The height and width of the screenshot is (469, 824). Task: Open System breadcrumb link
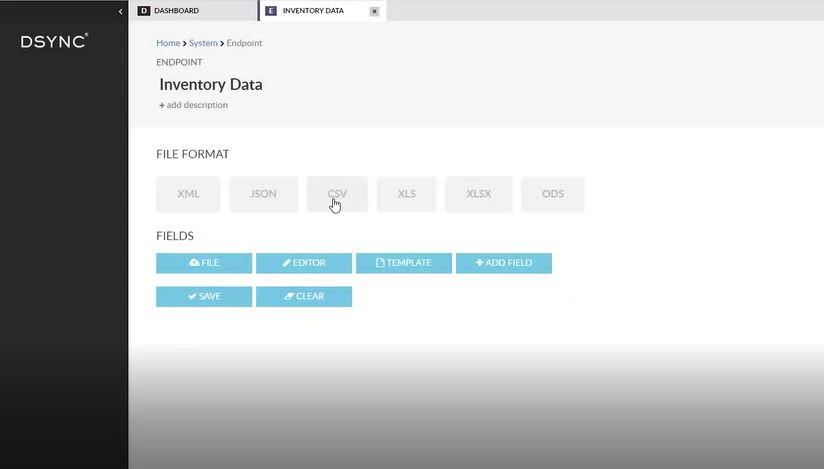(x=203, y=43)
